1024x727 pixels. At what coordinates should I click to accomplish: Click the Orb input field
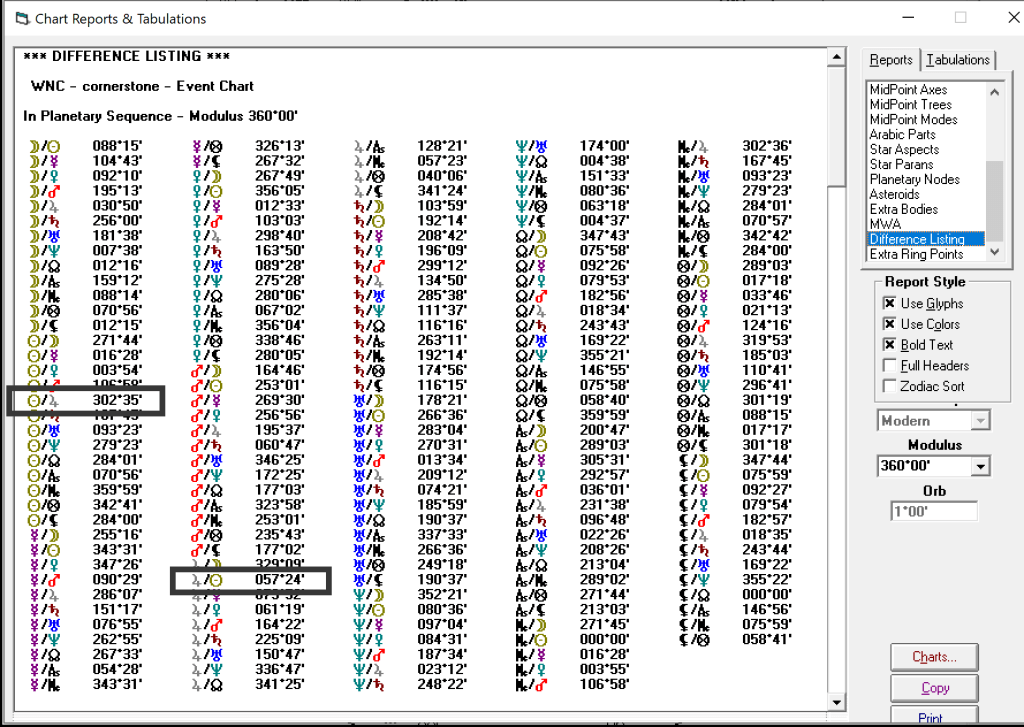934,511
